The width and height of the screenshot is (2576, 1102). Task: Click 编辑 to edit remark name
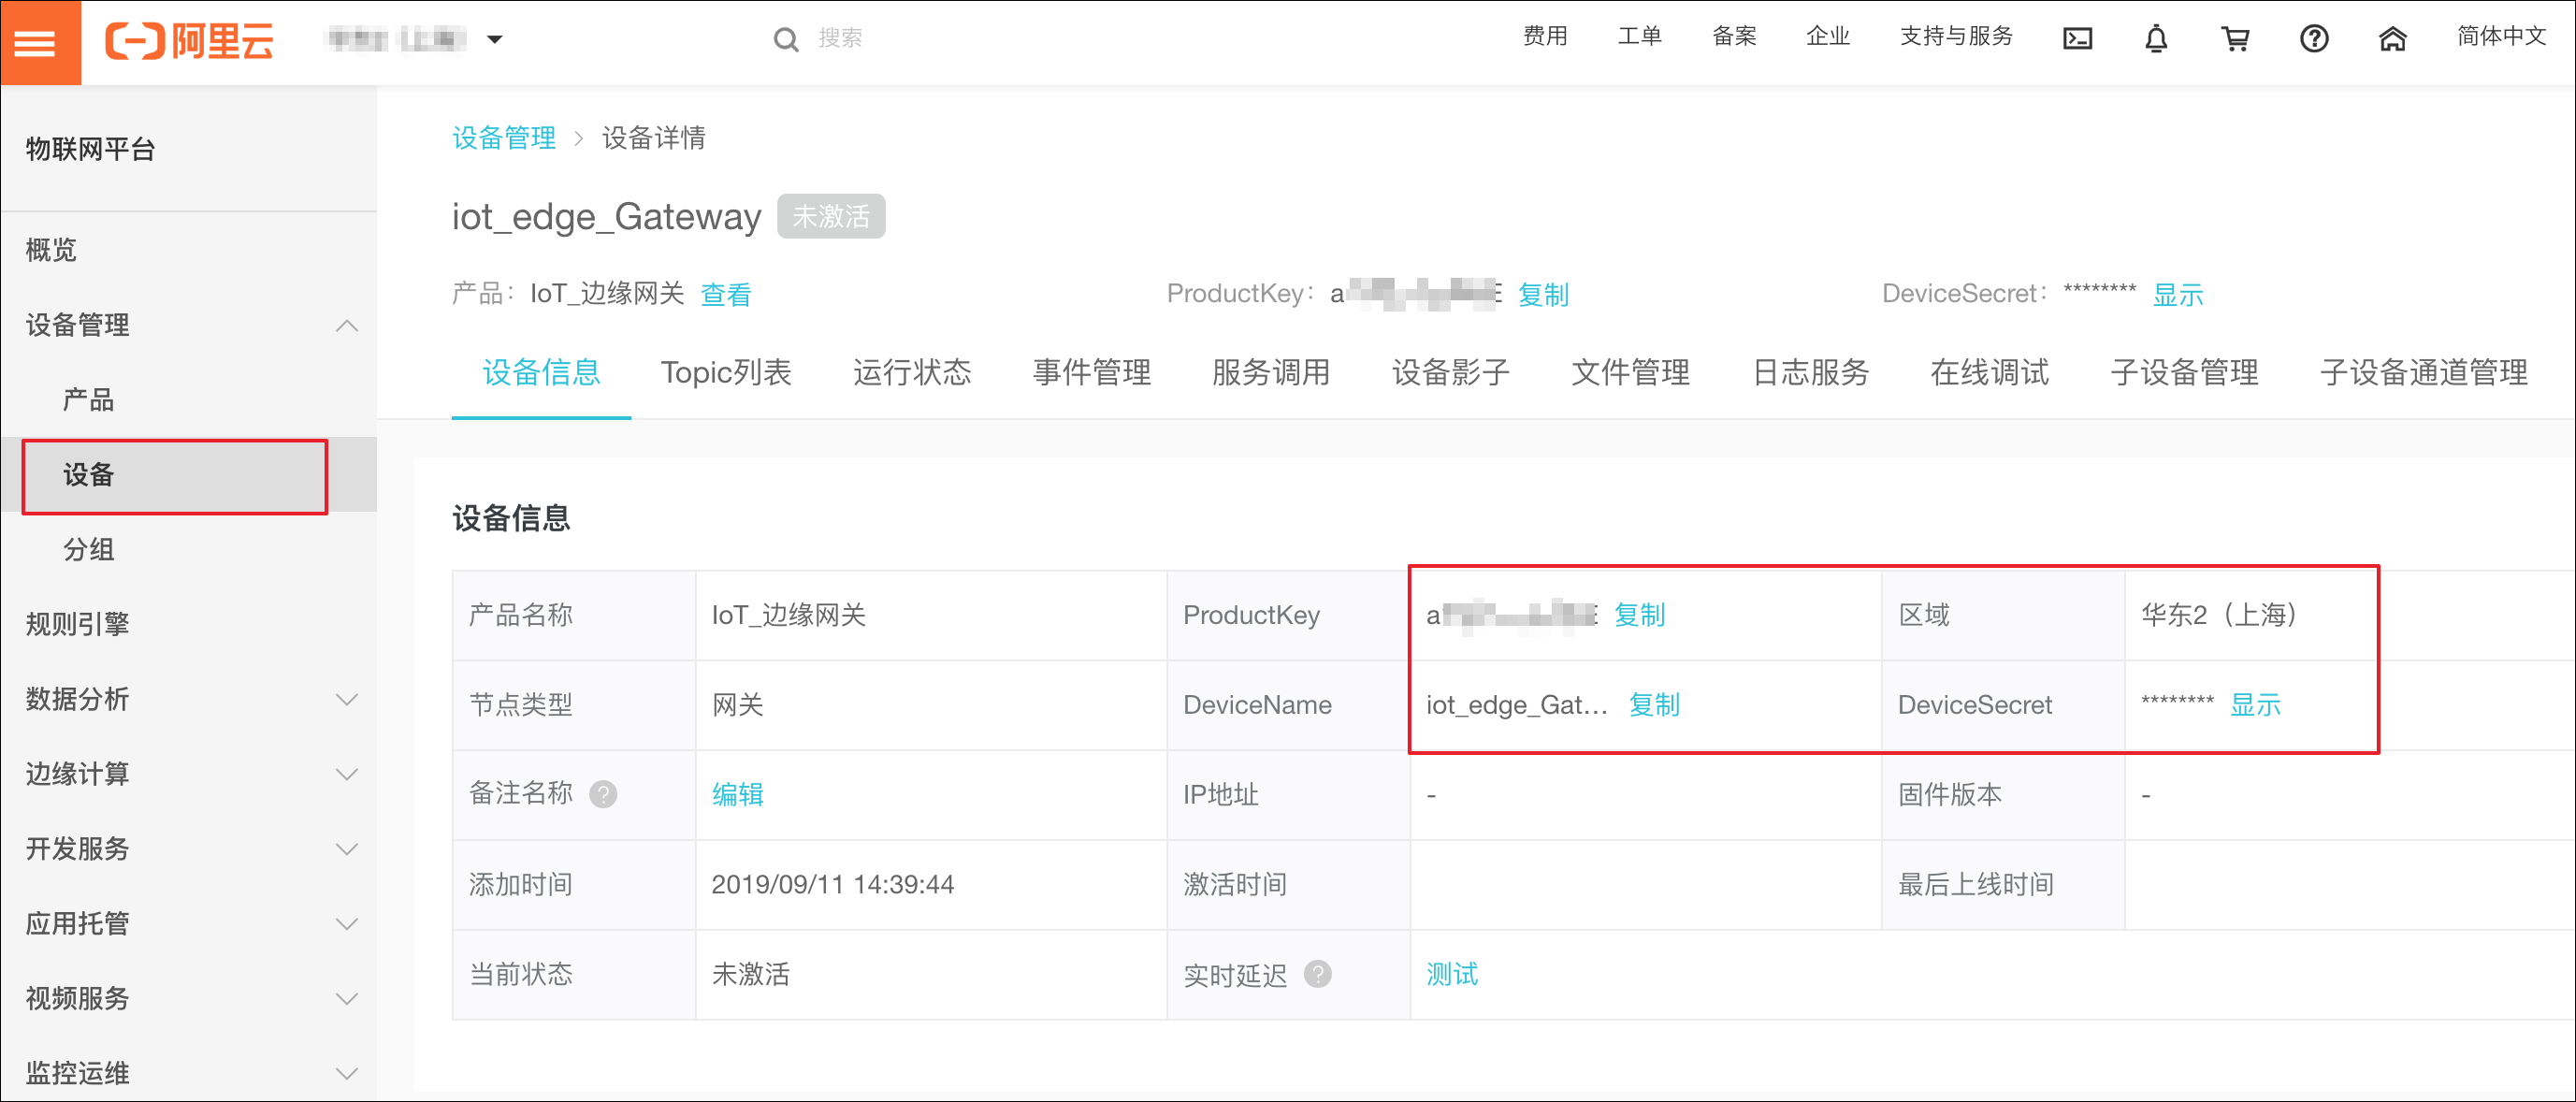pyautogui.click(x=738, y=794)
